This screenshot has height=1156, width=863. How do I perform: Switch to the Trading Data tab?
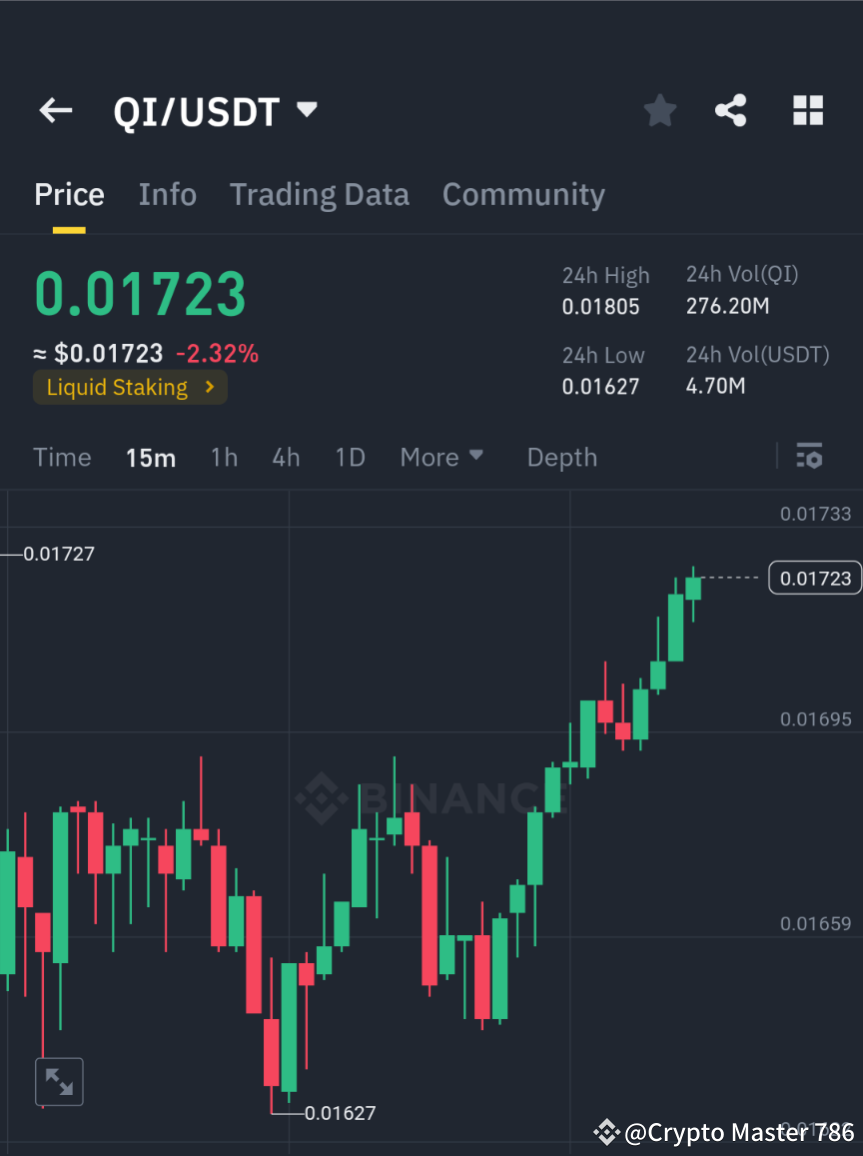point(319,194)
